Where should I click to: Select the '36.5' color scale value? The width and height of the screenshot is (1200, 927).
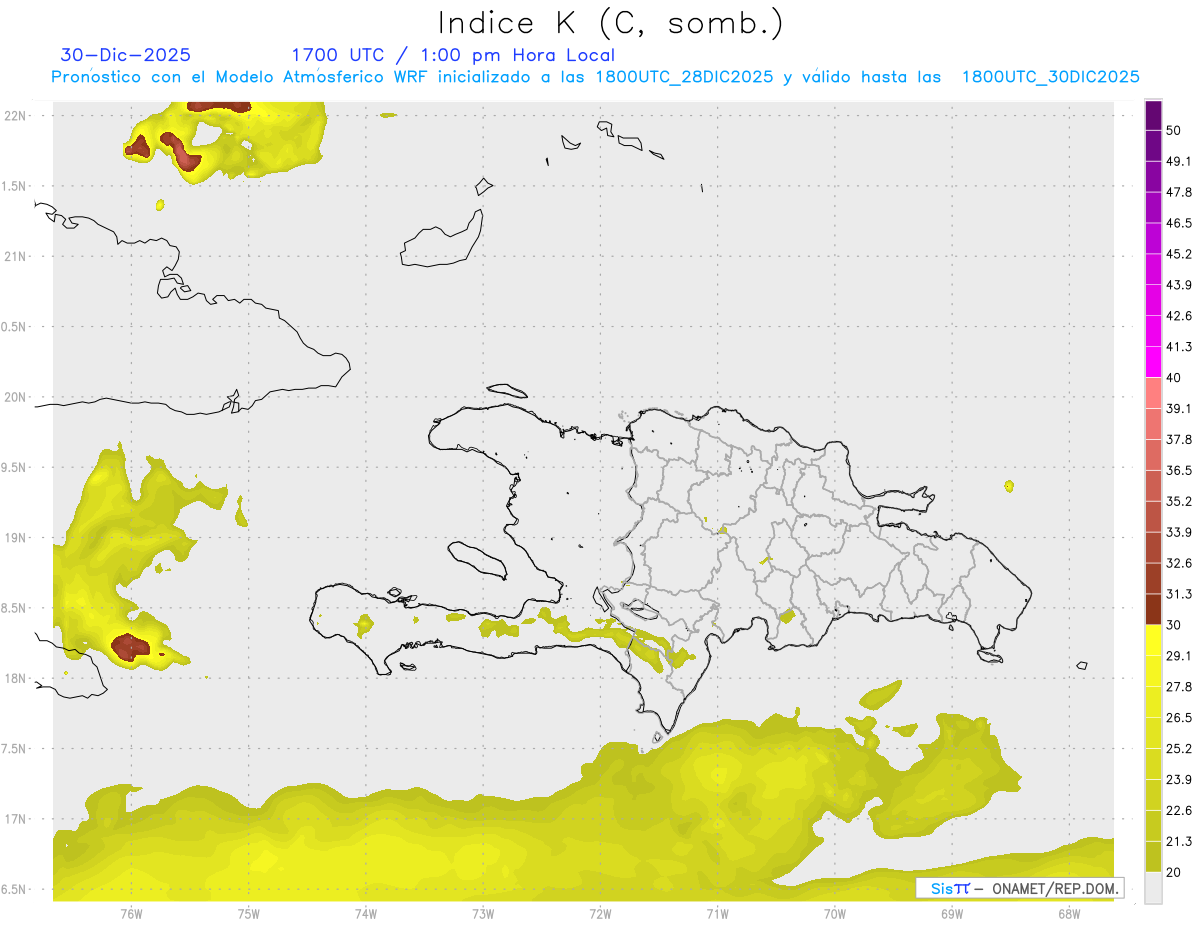1179,470
